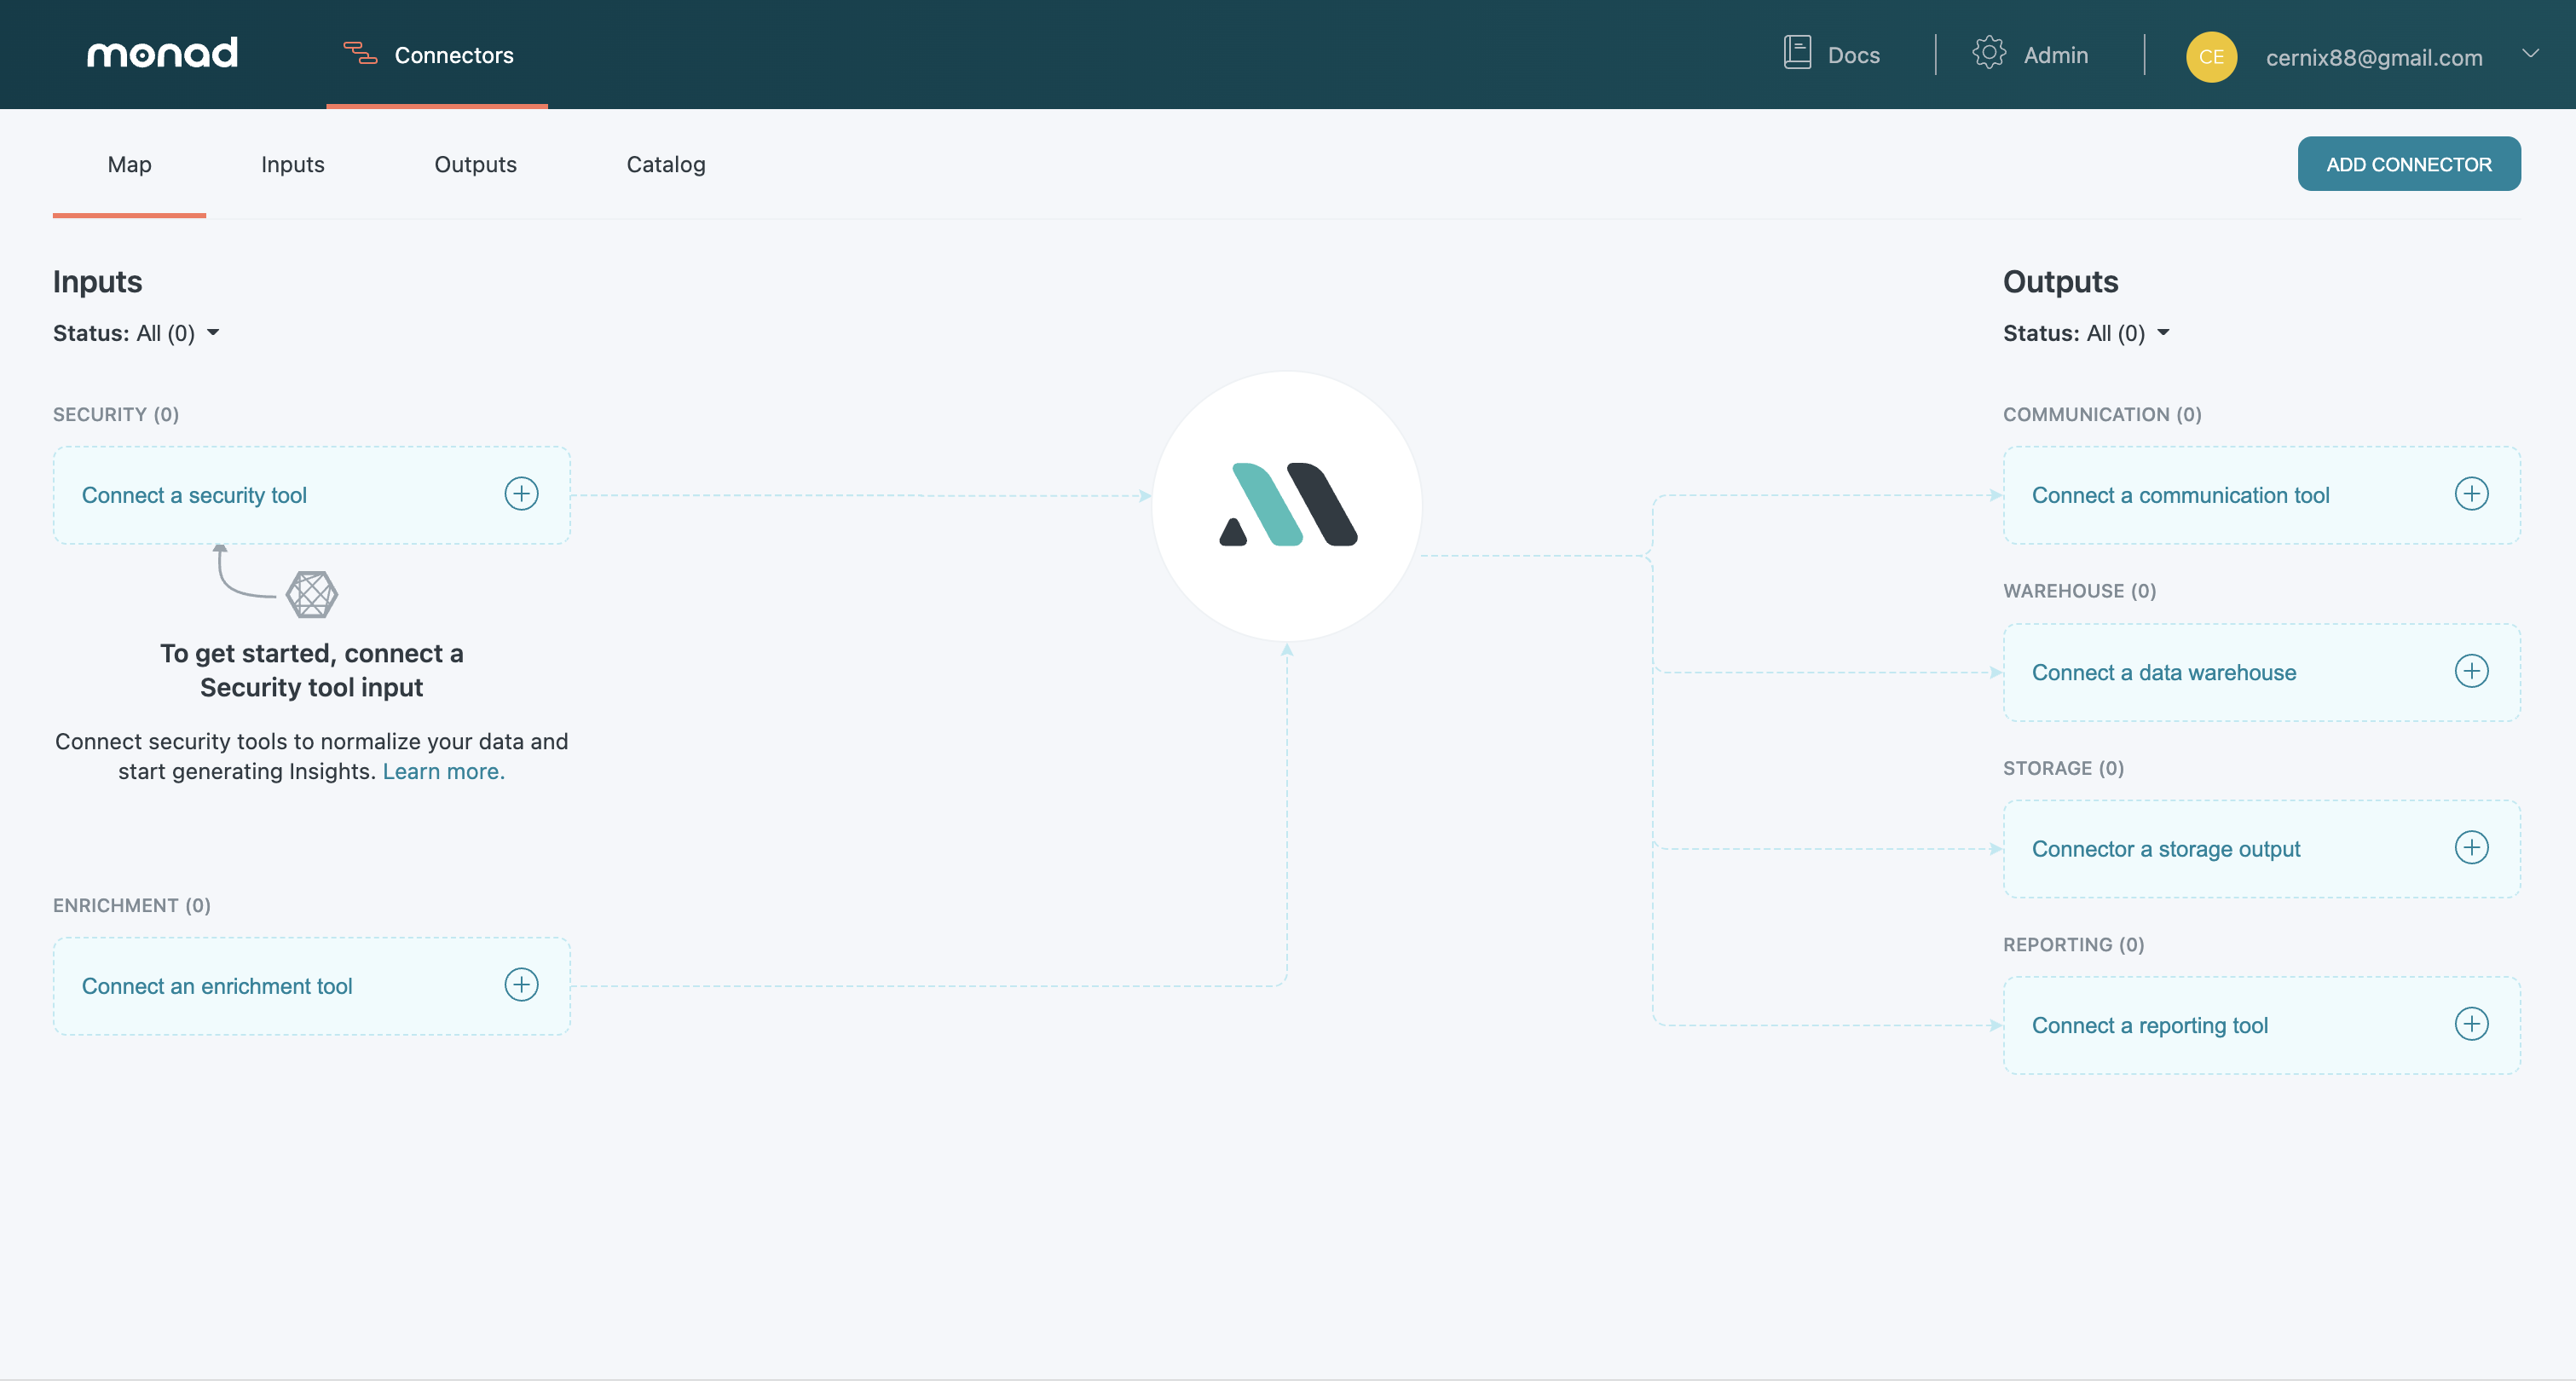Click the plus icon for storage output
This screenshot has height=1386, width=2576.
tap(2471, 848)
